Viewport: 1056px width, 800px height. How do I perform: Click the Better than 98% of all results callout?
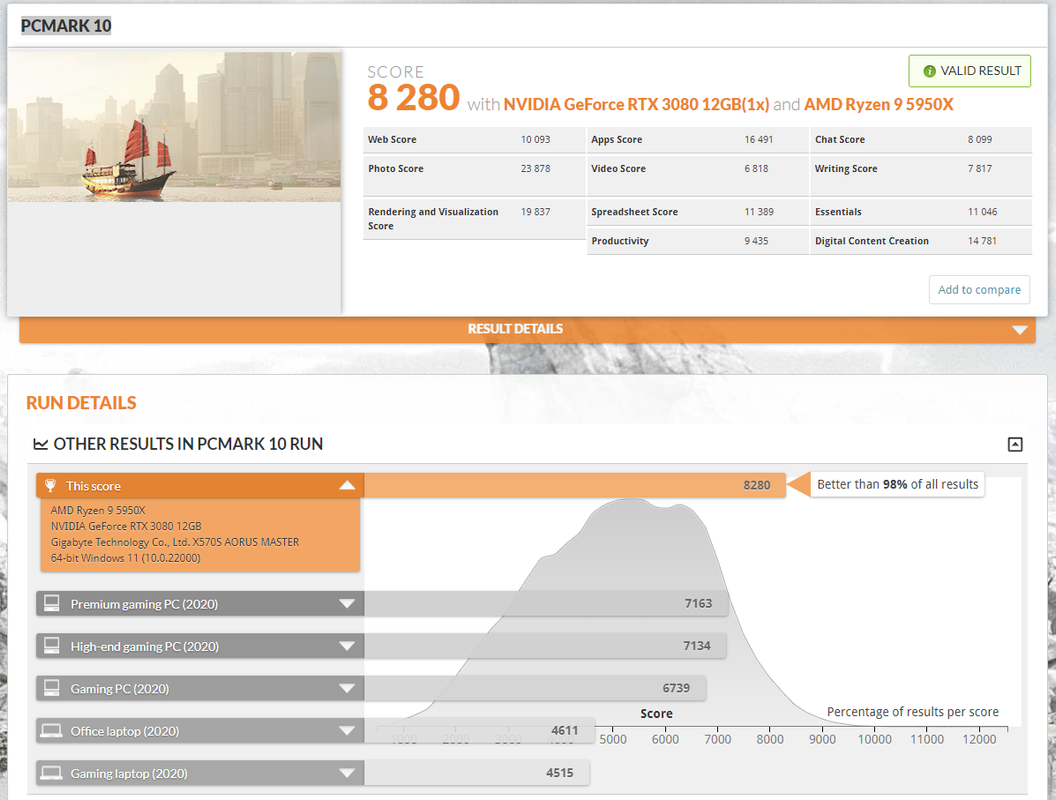897,484
